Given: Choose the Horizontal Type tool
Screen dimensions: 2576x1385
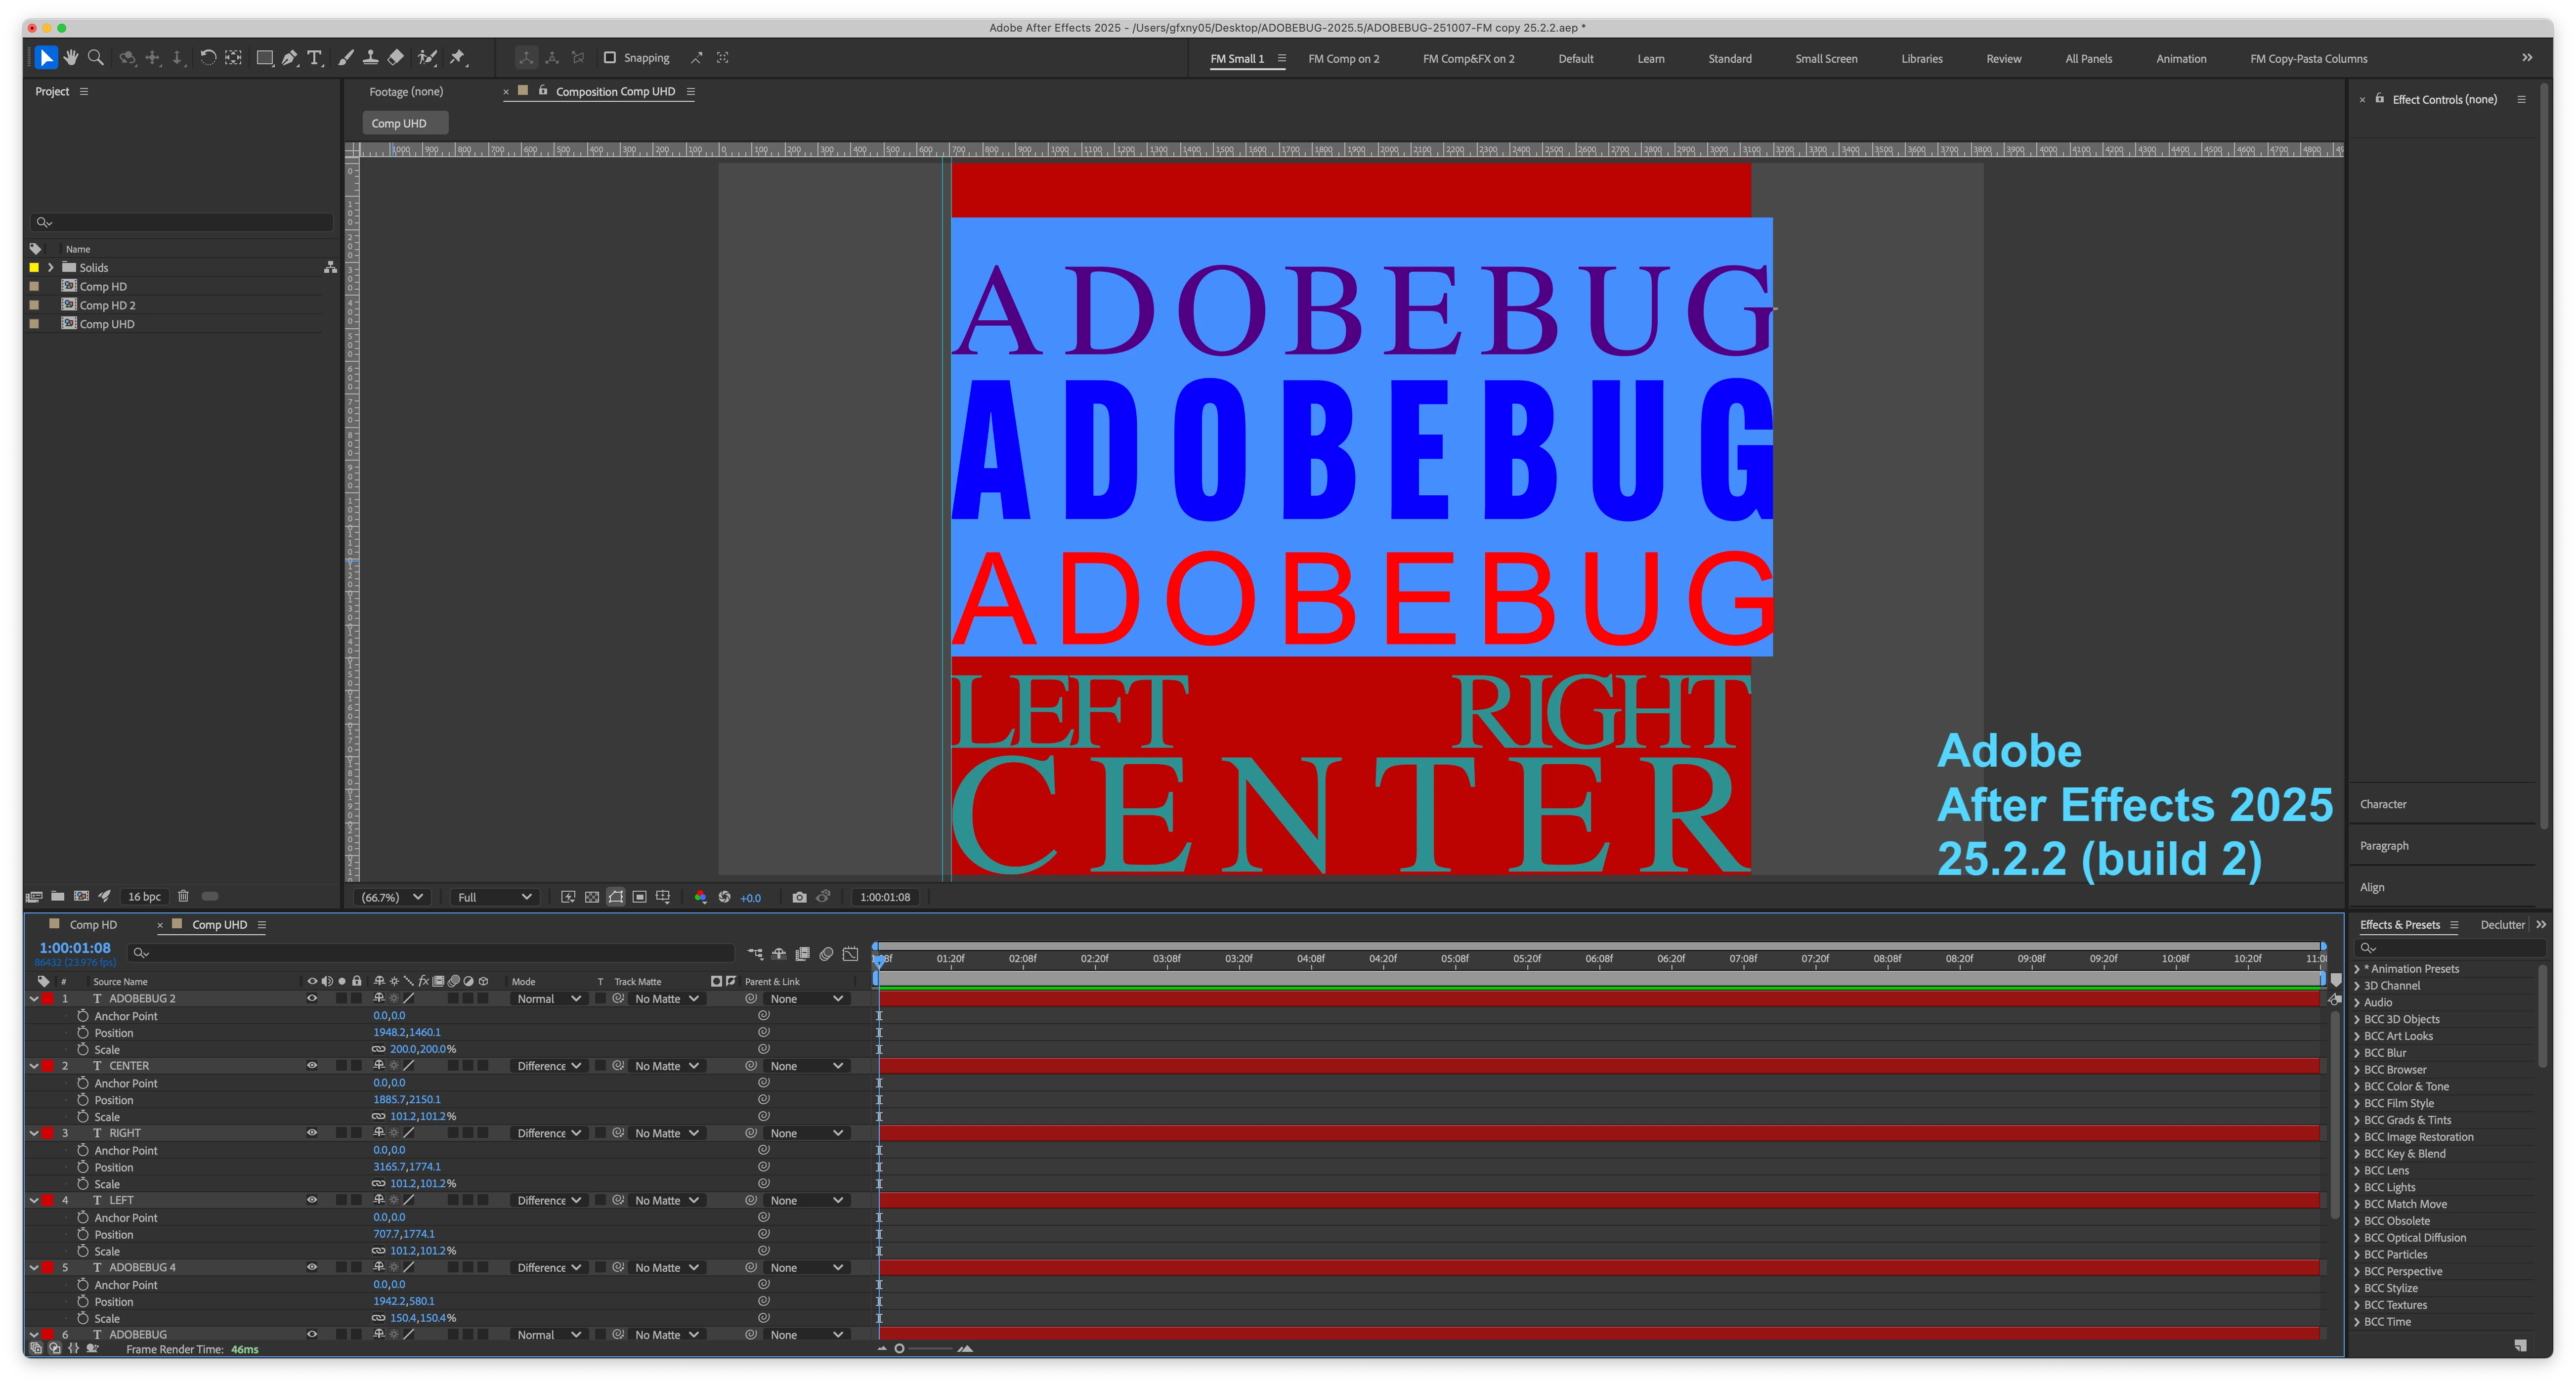Looking at the screenshot, I should [x=314, y=58].
